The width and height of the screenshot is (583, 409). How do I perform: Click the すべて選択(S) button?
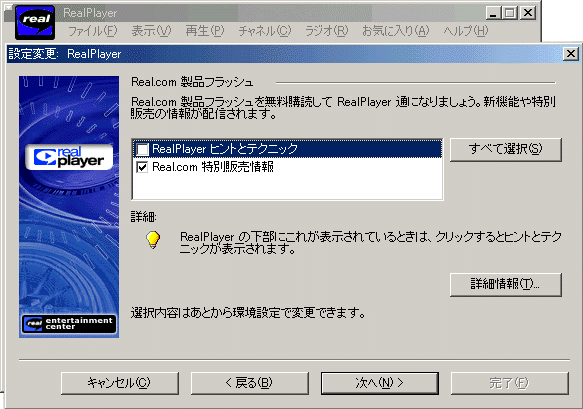tap(506, 149)
